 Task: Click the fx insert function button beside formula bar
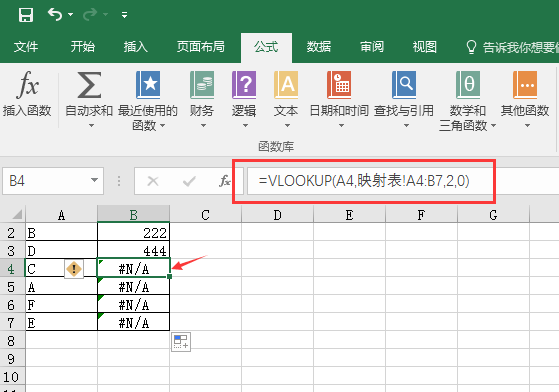pos(225,181)
